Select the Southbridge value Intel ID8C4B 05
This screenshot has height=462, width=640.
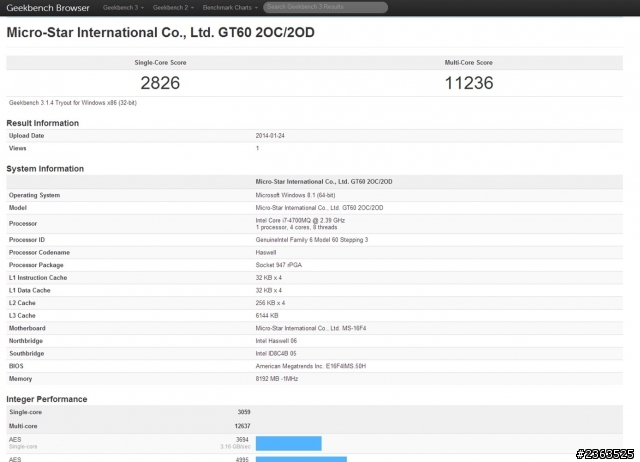pyautogui.click(x=276, y=353)
